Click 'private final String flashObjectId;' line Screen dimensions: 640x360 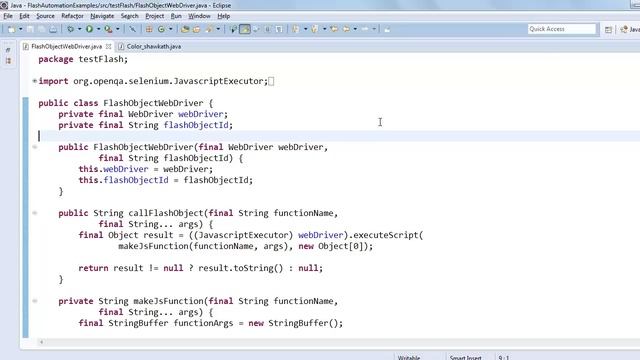(145, 125)
